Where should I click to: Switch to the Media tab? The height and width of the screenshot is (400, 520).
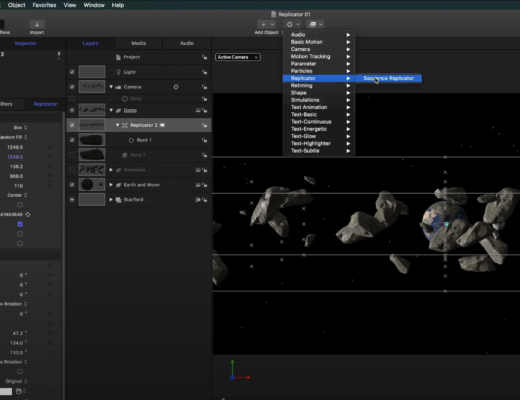(139, 43)
